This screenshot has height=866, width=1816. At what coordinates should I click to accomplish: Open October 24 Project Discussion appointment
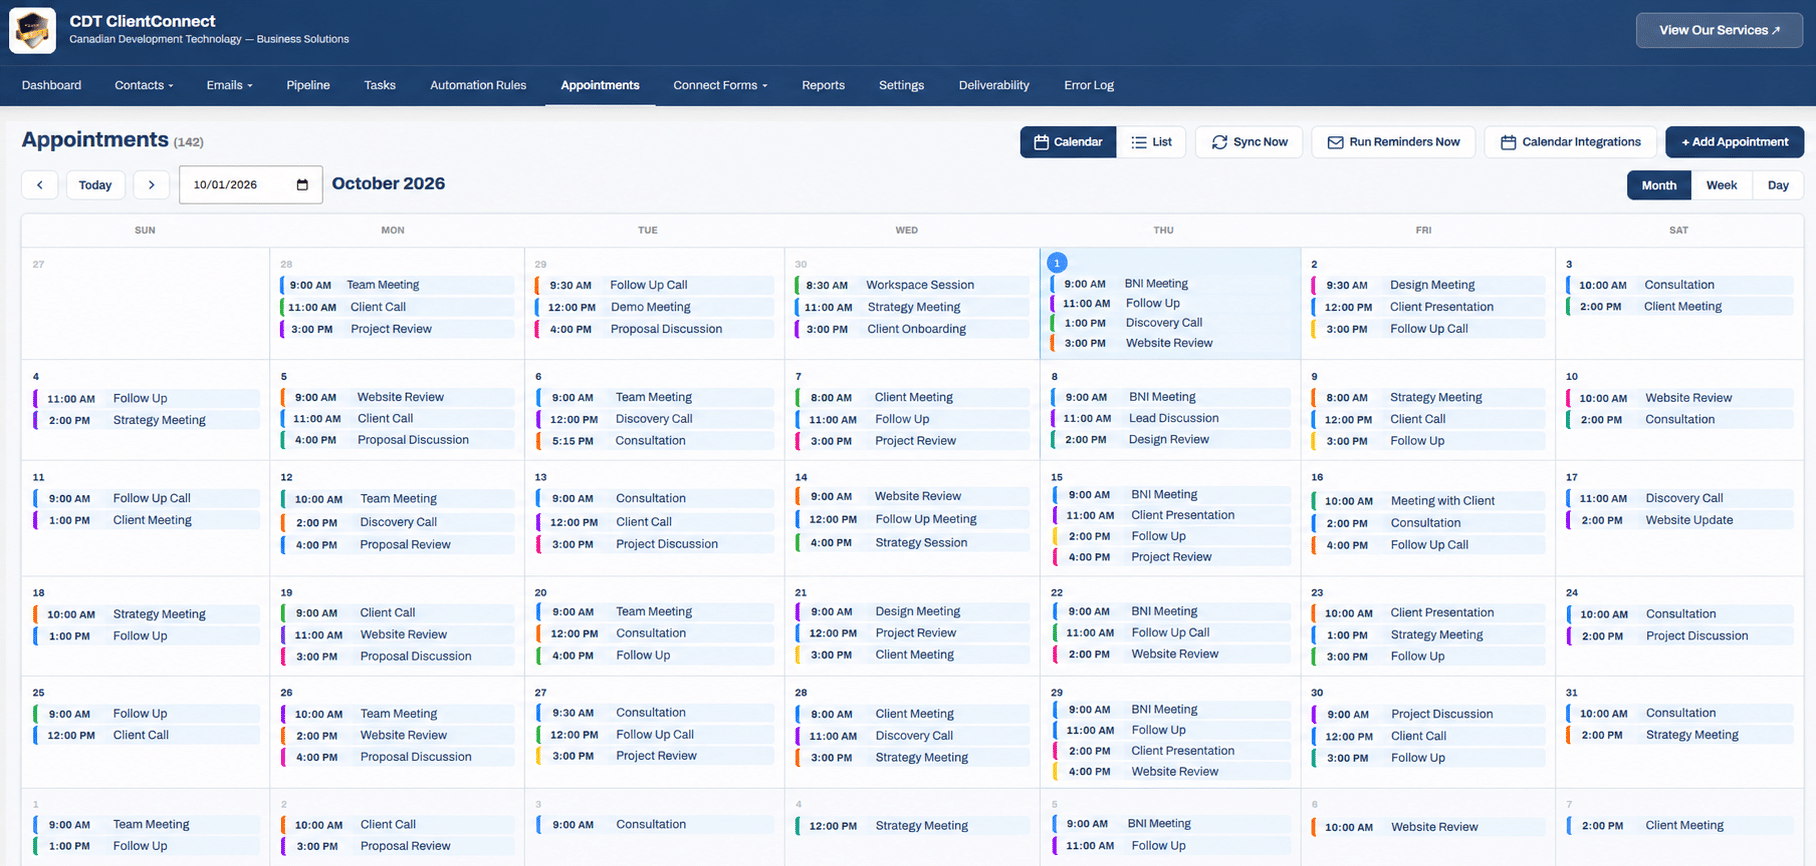point(1680,636)
